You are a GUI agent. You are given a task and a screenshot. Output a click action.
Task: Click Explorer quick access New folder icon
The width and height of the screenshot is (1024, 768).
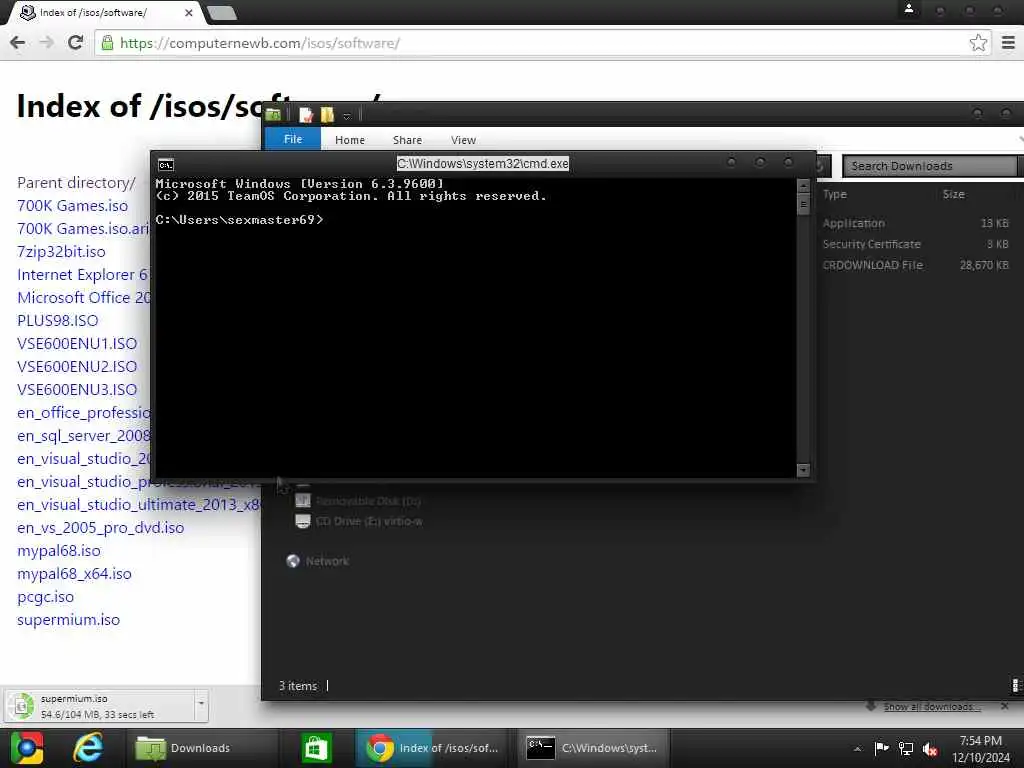[x=327, y=116]
